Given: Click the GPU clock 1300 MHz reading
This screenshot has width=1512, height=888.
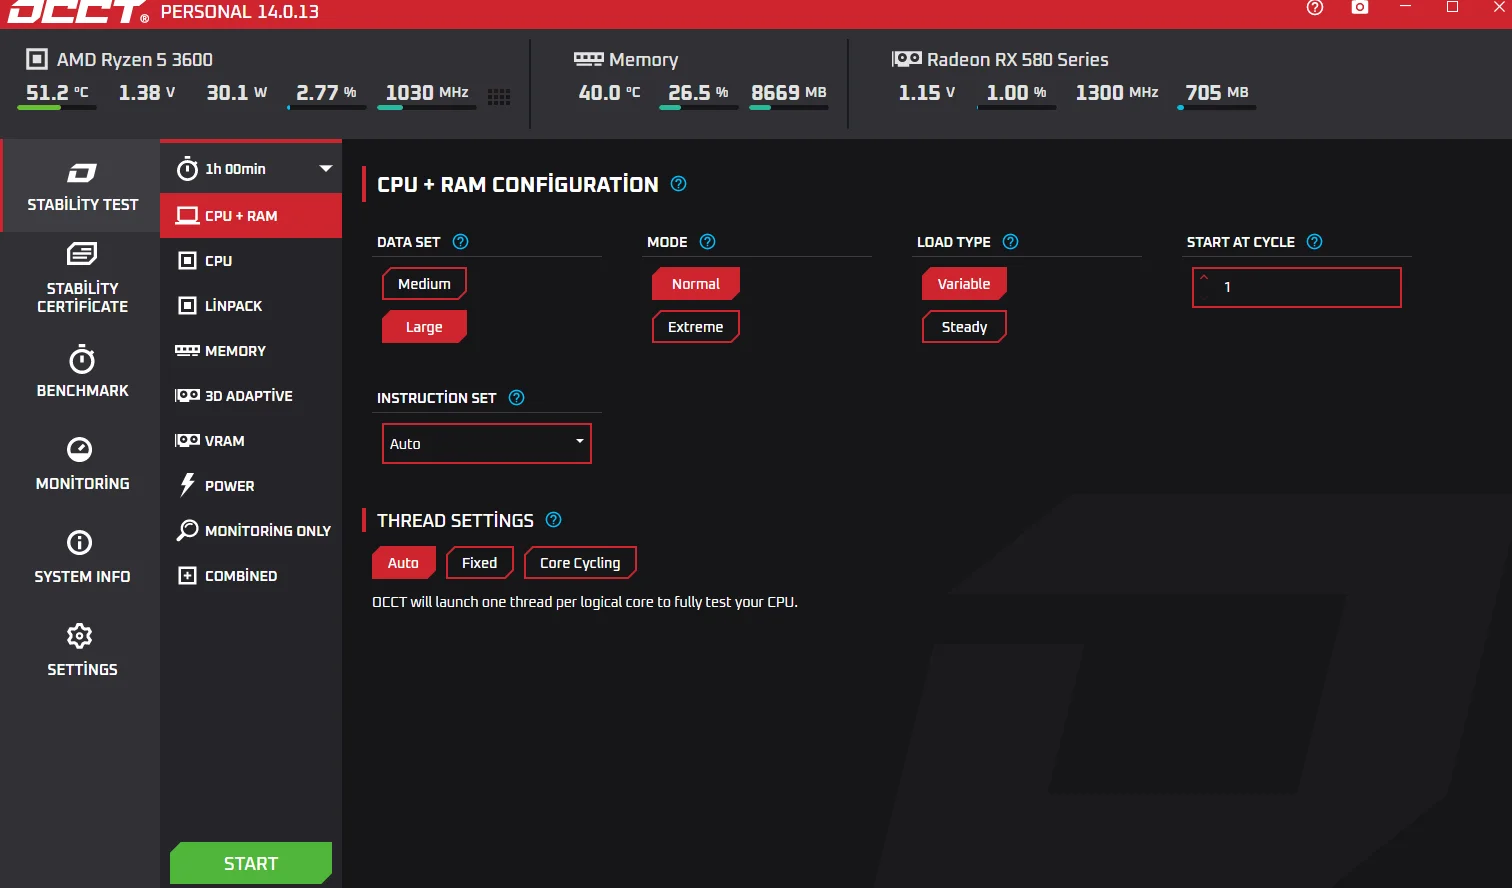Looking at the screenshot, I should [x=1117, y=93].
